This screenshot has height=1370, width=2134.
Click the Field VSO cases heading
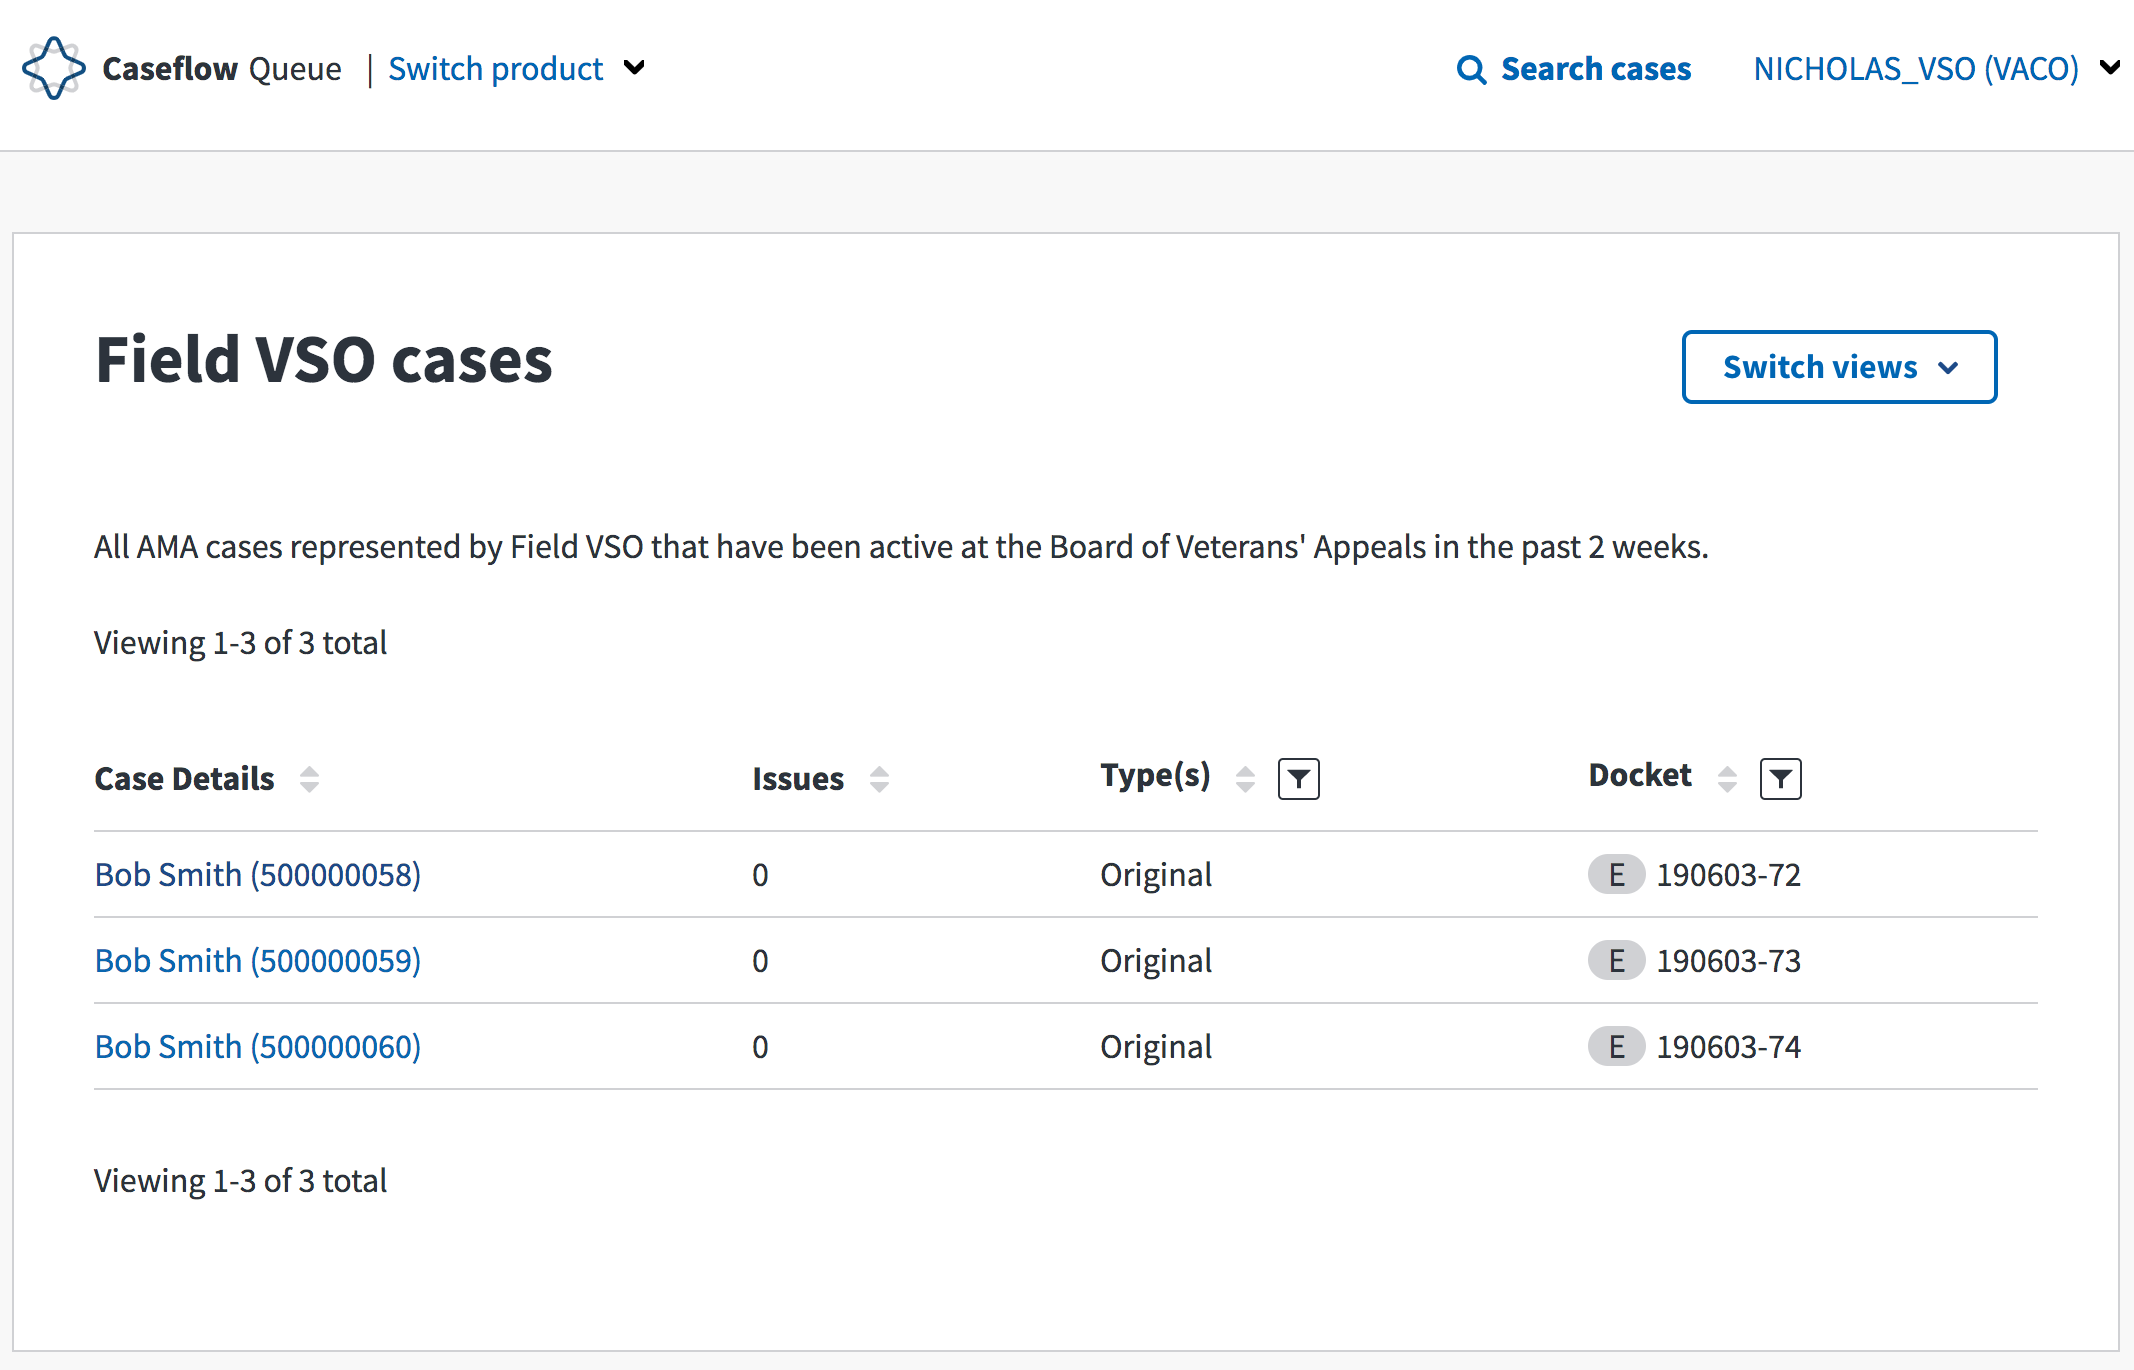(x=324, y=360)
